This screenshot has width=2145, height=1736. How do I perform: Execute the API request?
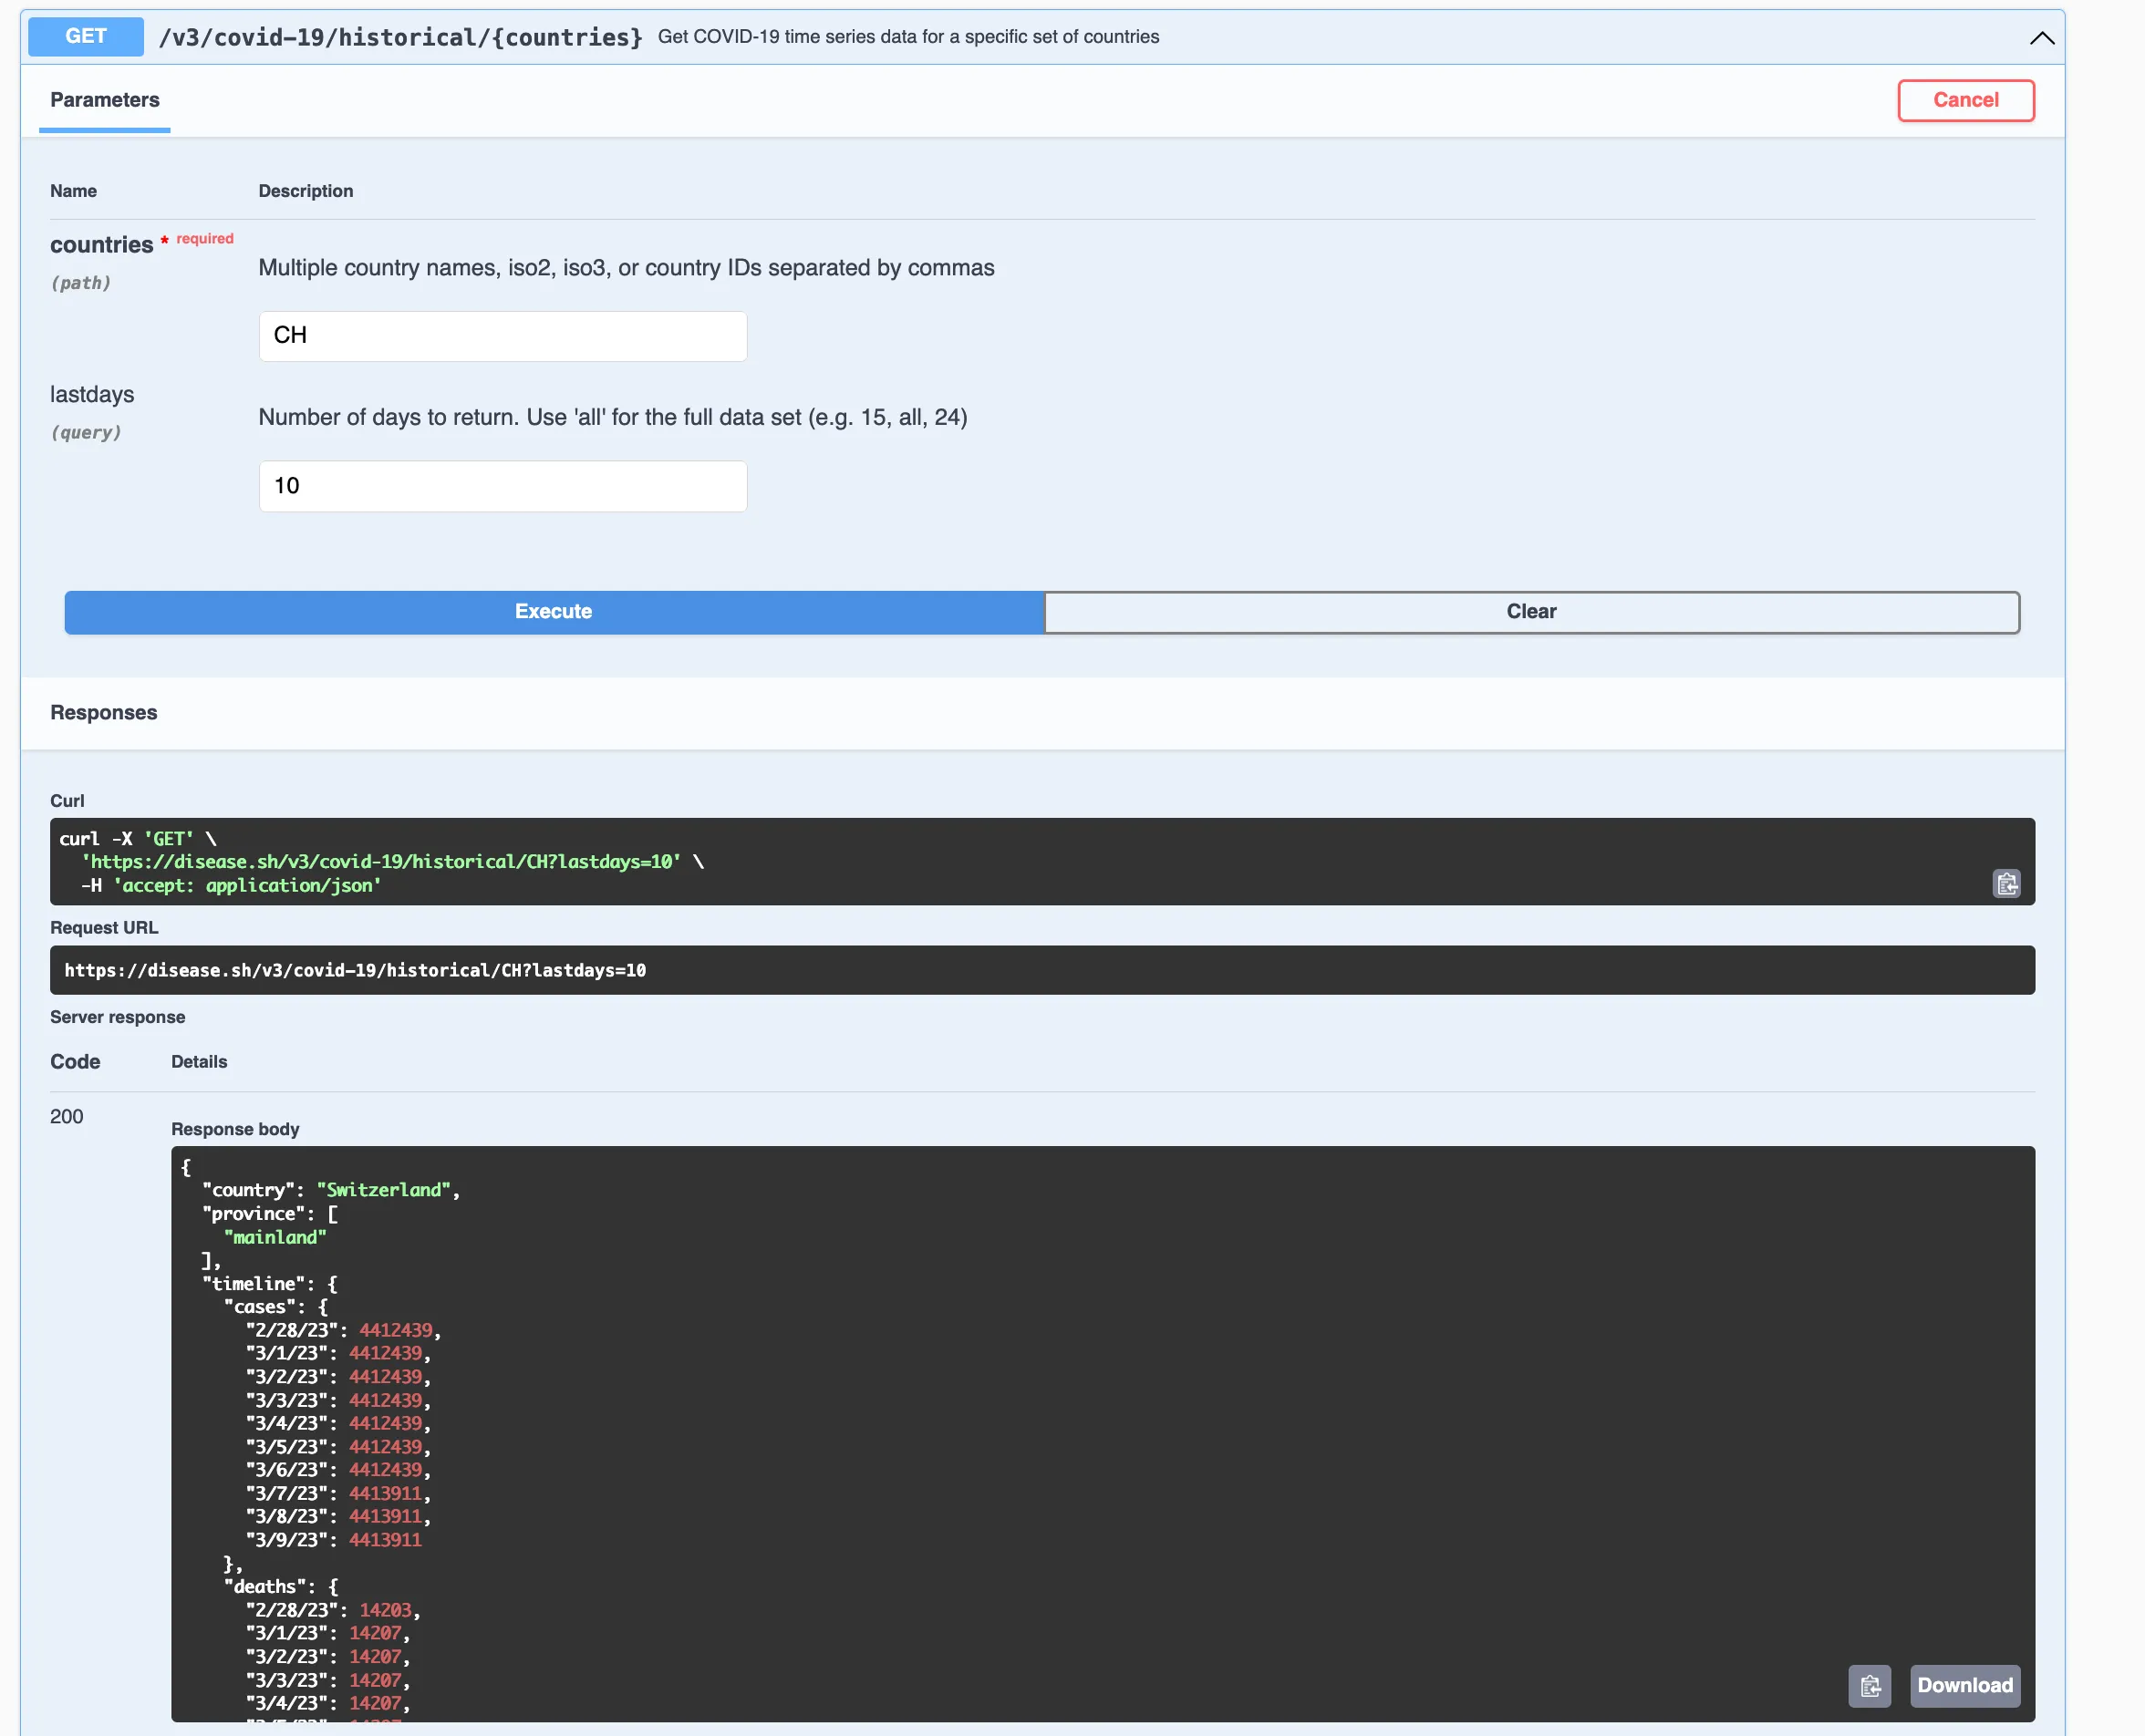554,612
